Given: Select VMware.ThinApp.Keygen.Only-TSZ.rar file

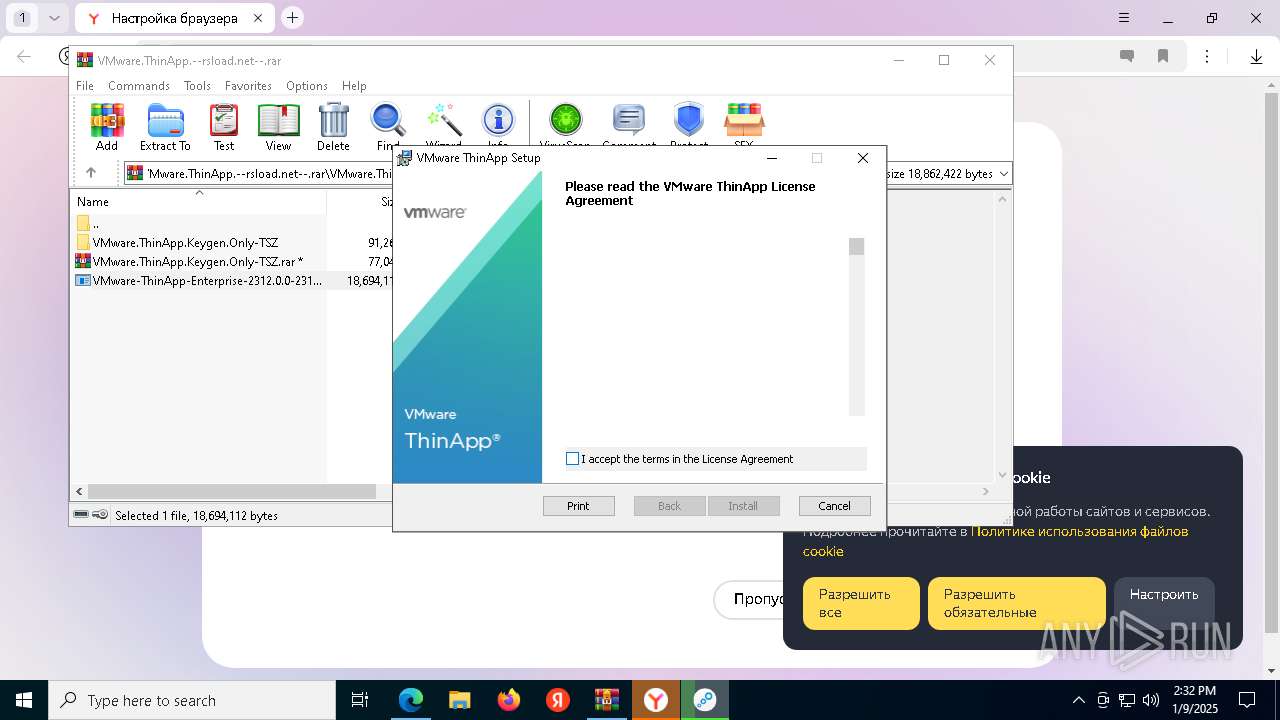Looking at the screenshot, I should coord(191,262).
